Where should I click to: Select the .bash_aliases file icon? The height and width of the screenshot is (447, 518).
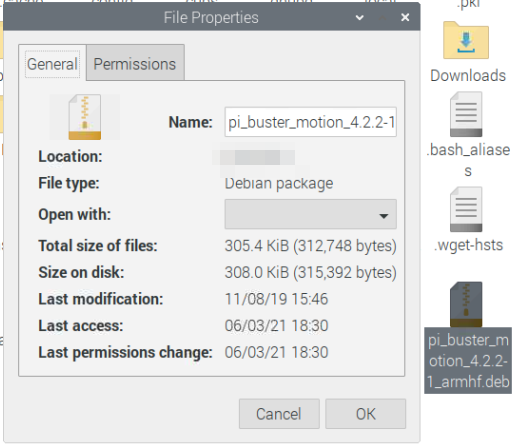coord(466,114)
